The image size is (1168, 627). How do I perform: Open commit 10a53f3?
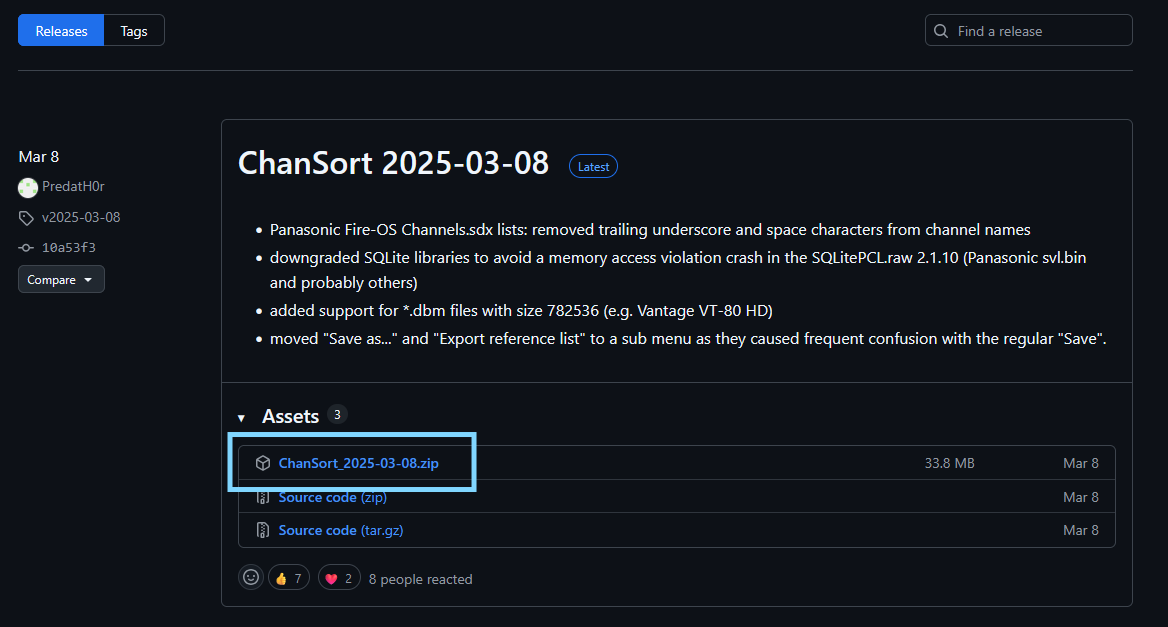[69, 247]
